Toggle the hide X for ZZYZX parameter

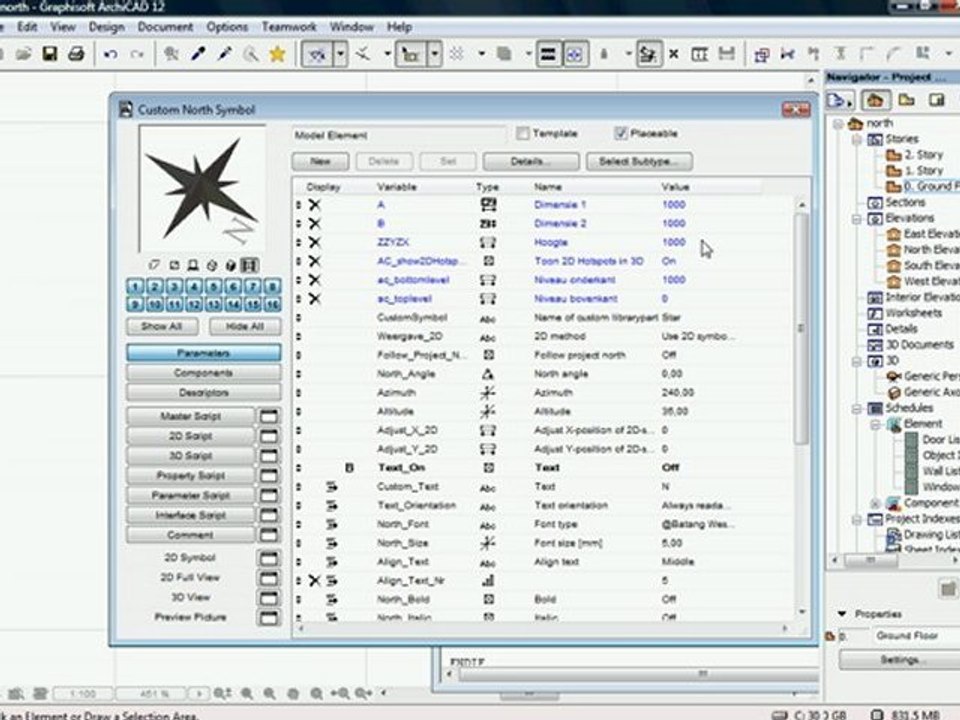tap(314, 242)
